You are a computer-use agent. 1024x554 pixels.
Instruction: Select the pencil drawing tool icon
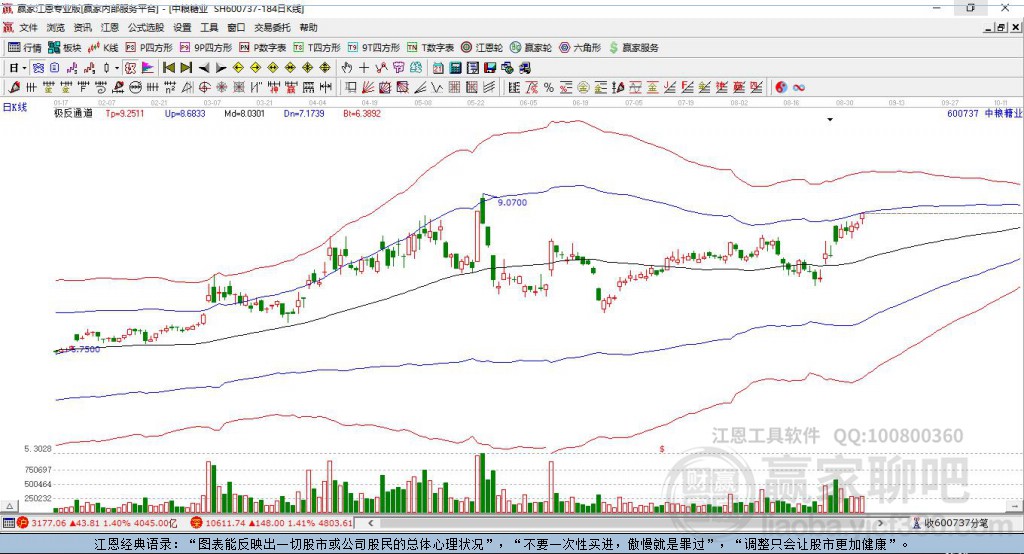coord(14,88)
